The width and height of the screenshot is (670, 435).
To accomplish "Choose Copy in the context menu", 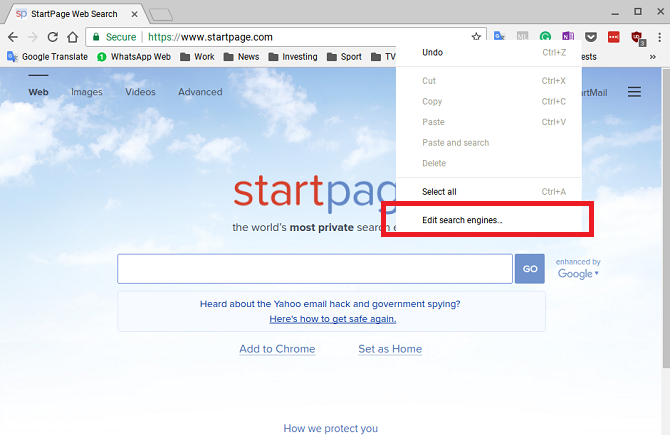I will 489,101.
